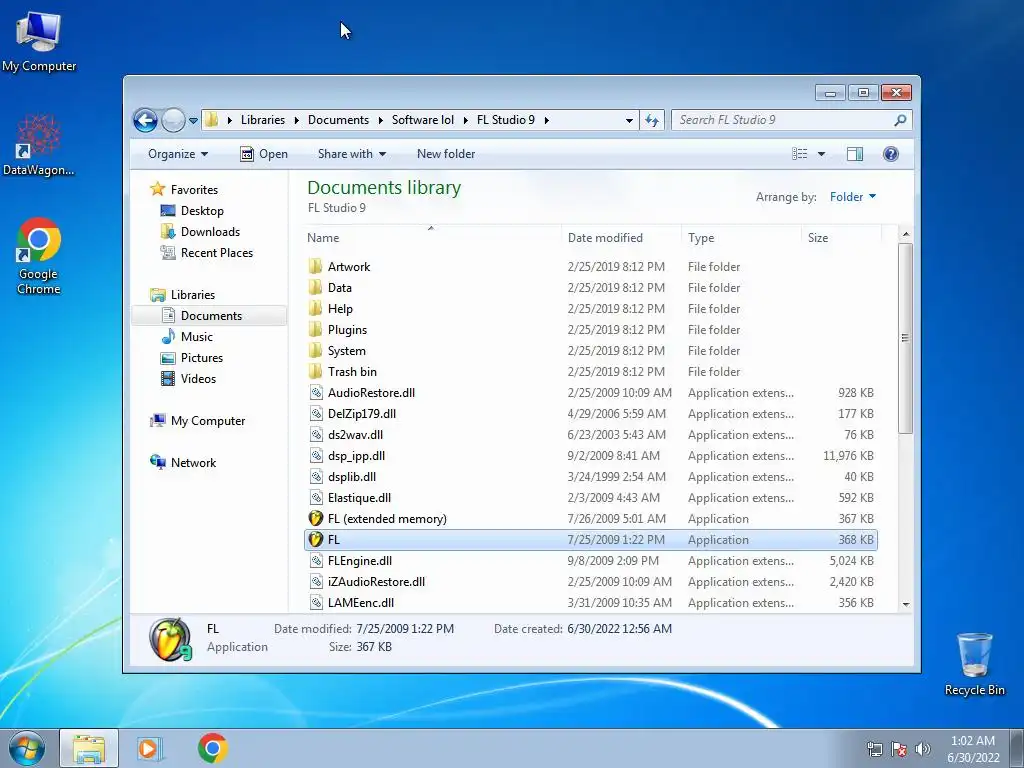This screenshot has height=768, width=1024.
Task: Open the Plugins folder
Action: 347,329
